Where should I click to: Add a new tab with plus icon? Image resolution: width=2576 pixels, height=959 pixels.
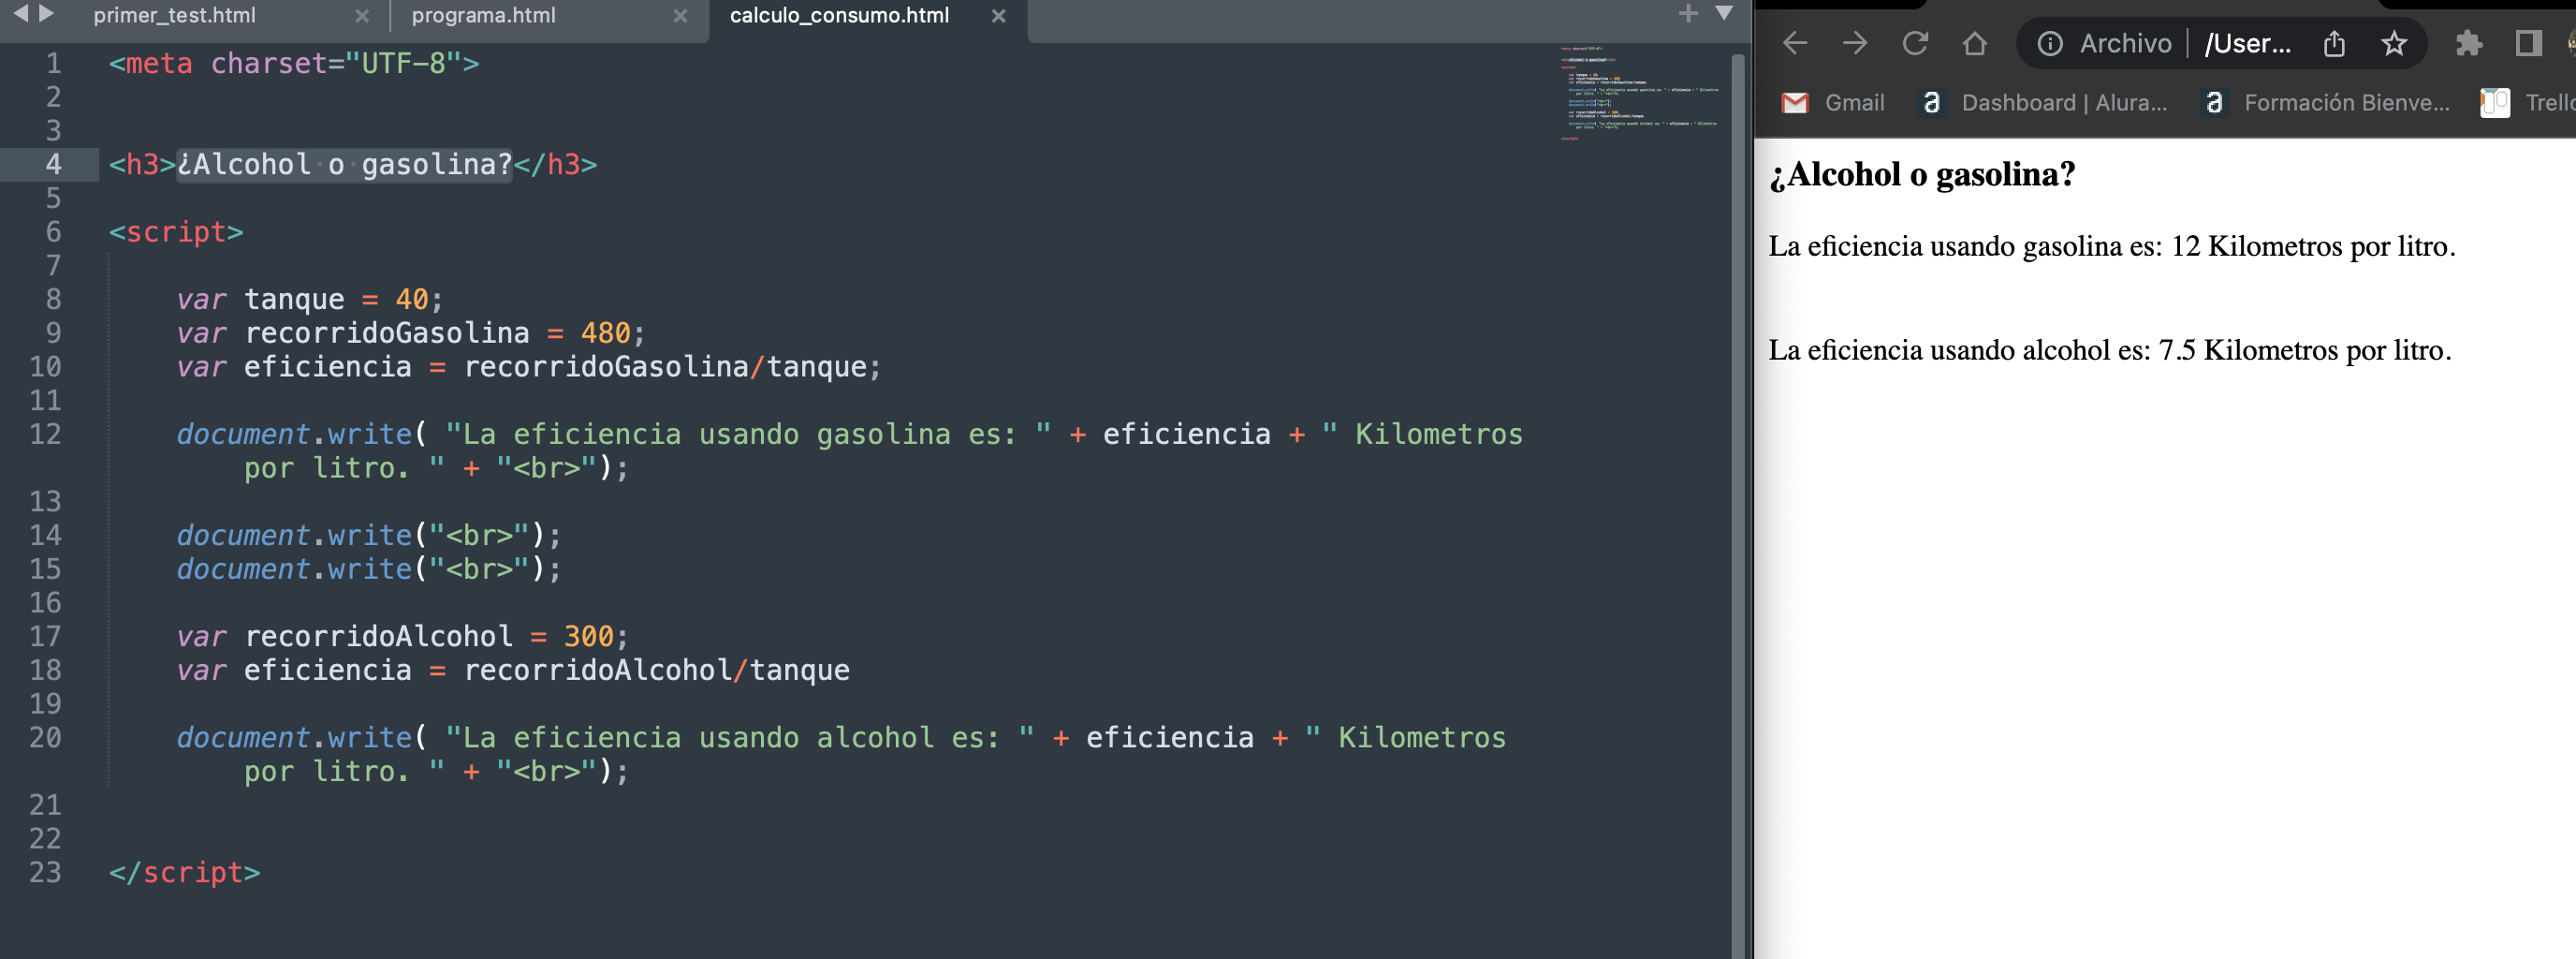point(1688,13)
